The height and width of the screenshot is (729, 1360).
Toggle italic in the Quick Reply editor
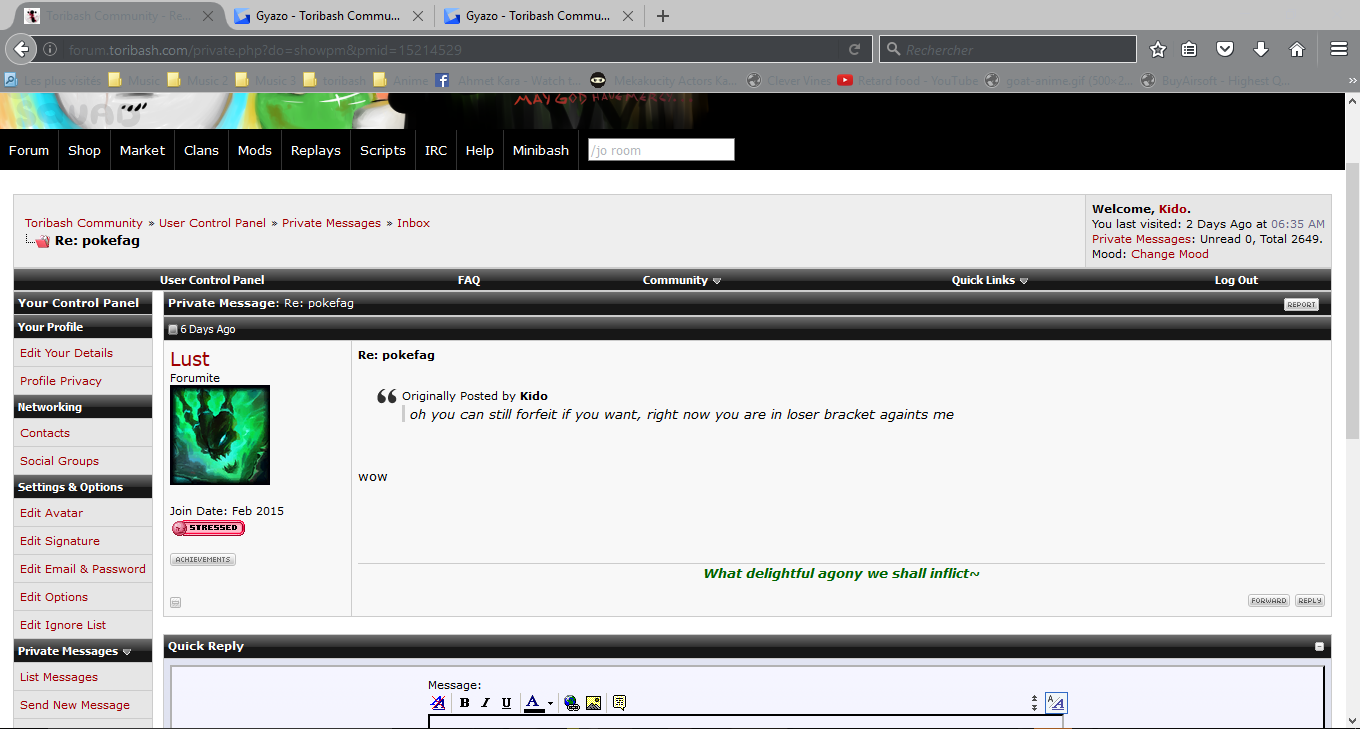[485, 703]
